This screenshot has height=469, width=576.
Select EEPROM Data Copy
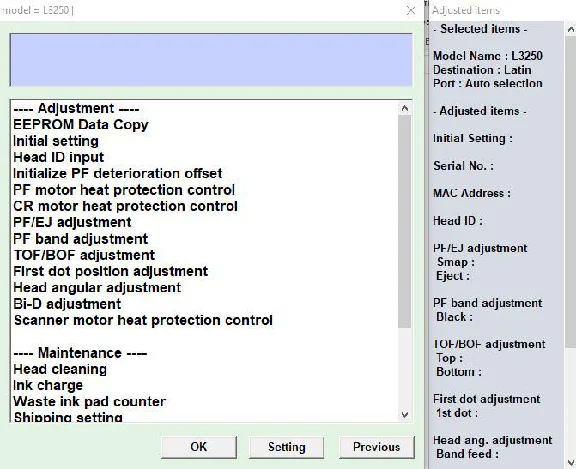tap(81, 125)
